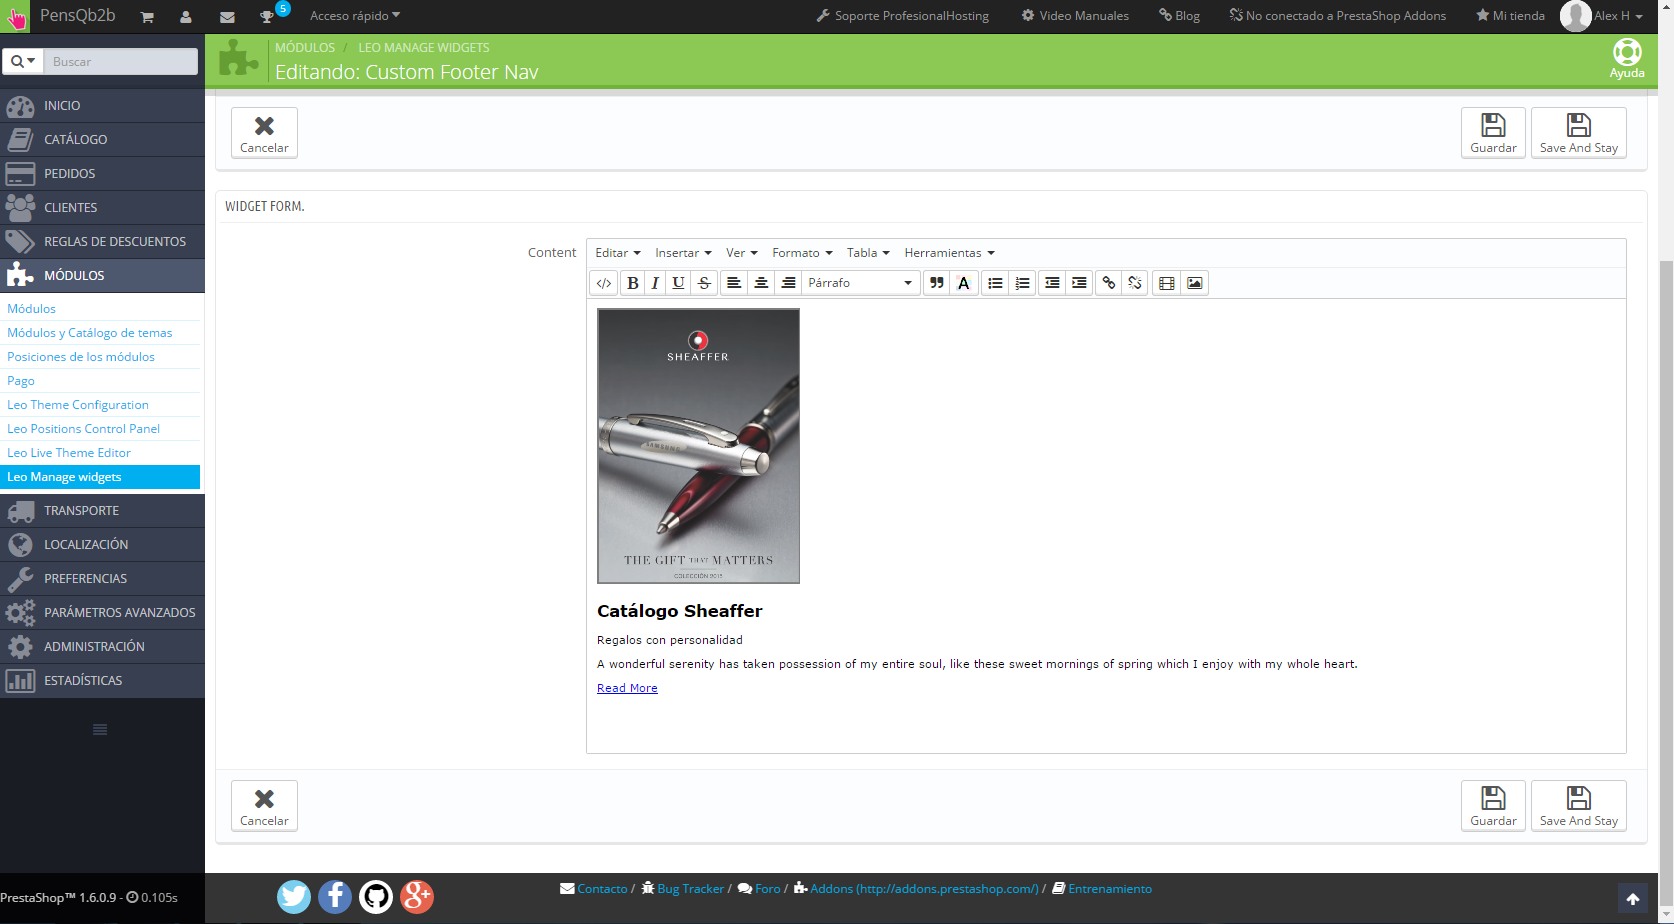The image size is (1674, 924).
Task: Open the Facebook icon in the footer
Action: [x=335, y=897]
